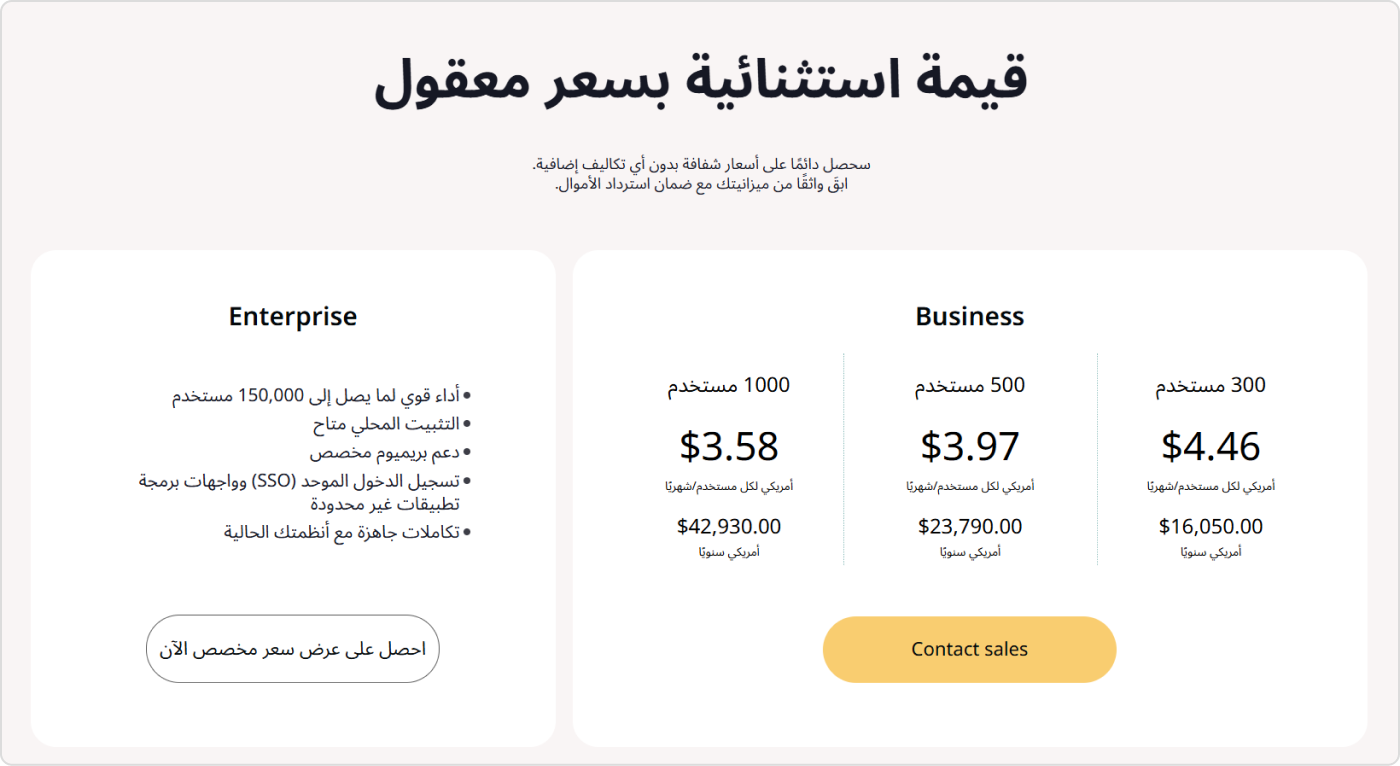This screenshot has width=1400, height=766.
Task: Click the $3.58 monthly price
Action: [x=729, y=444]
